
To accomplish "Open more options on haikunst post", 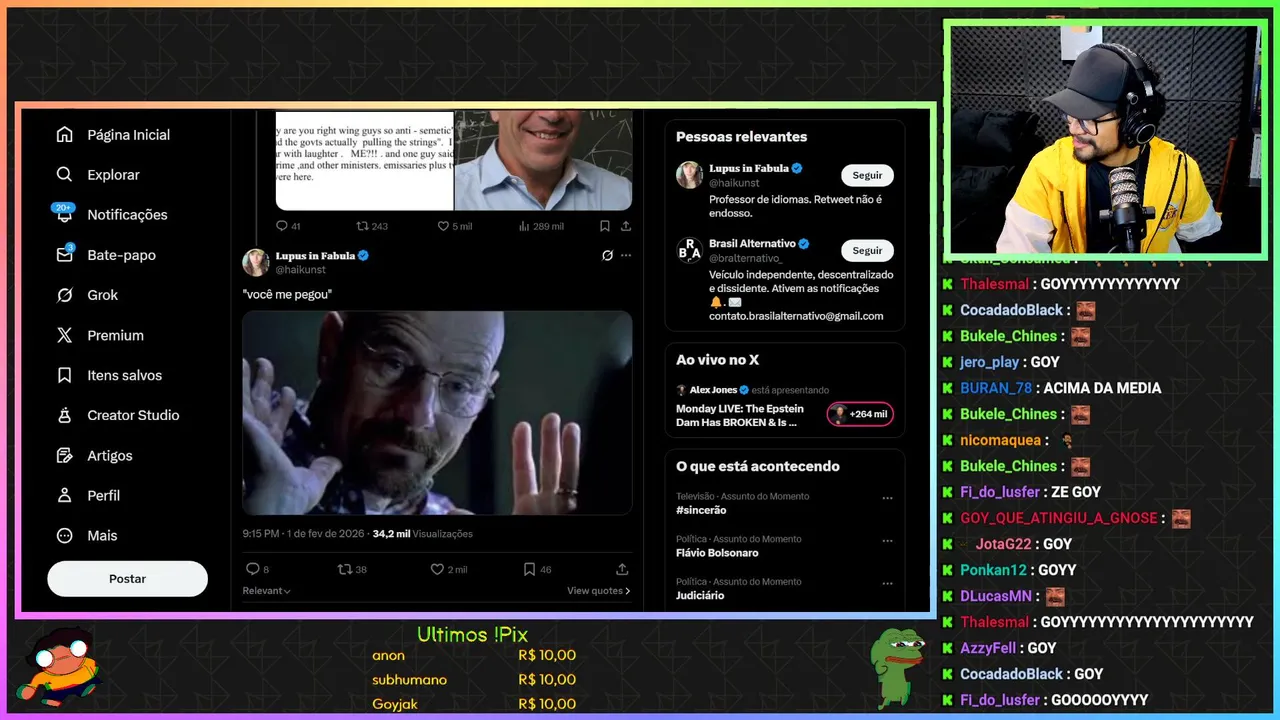I will tap(626, 255).
